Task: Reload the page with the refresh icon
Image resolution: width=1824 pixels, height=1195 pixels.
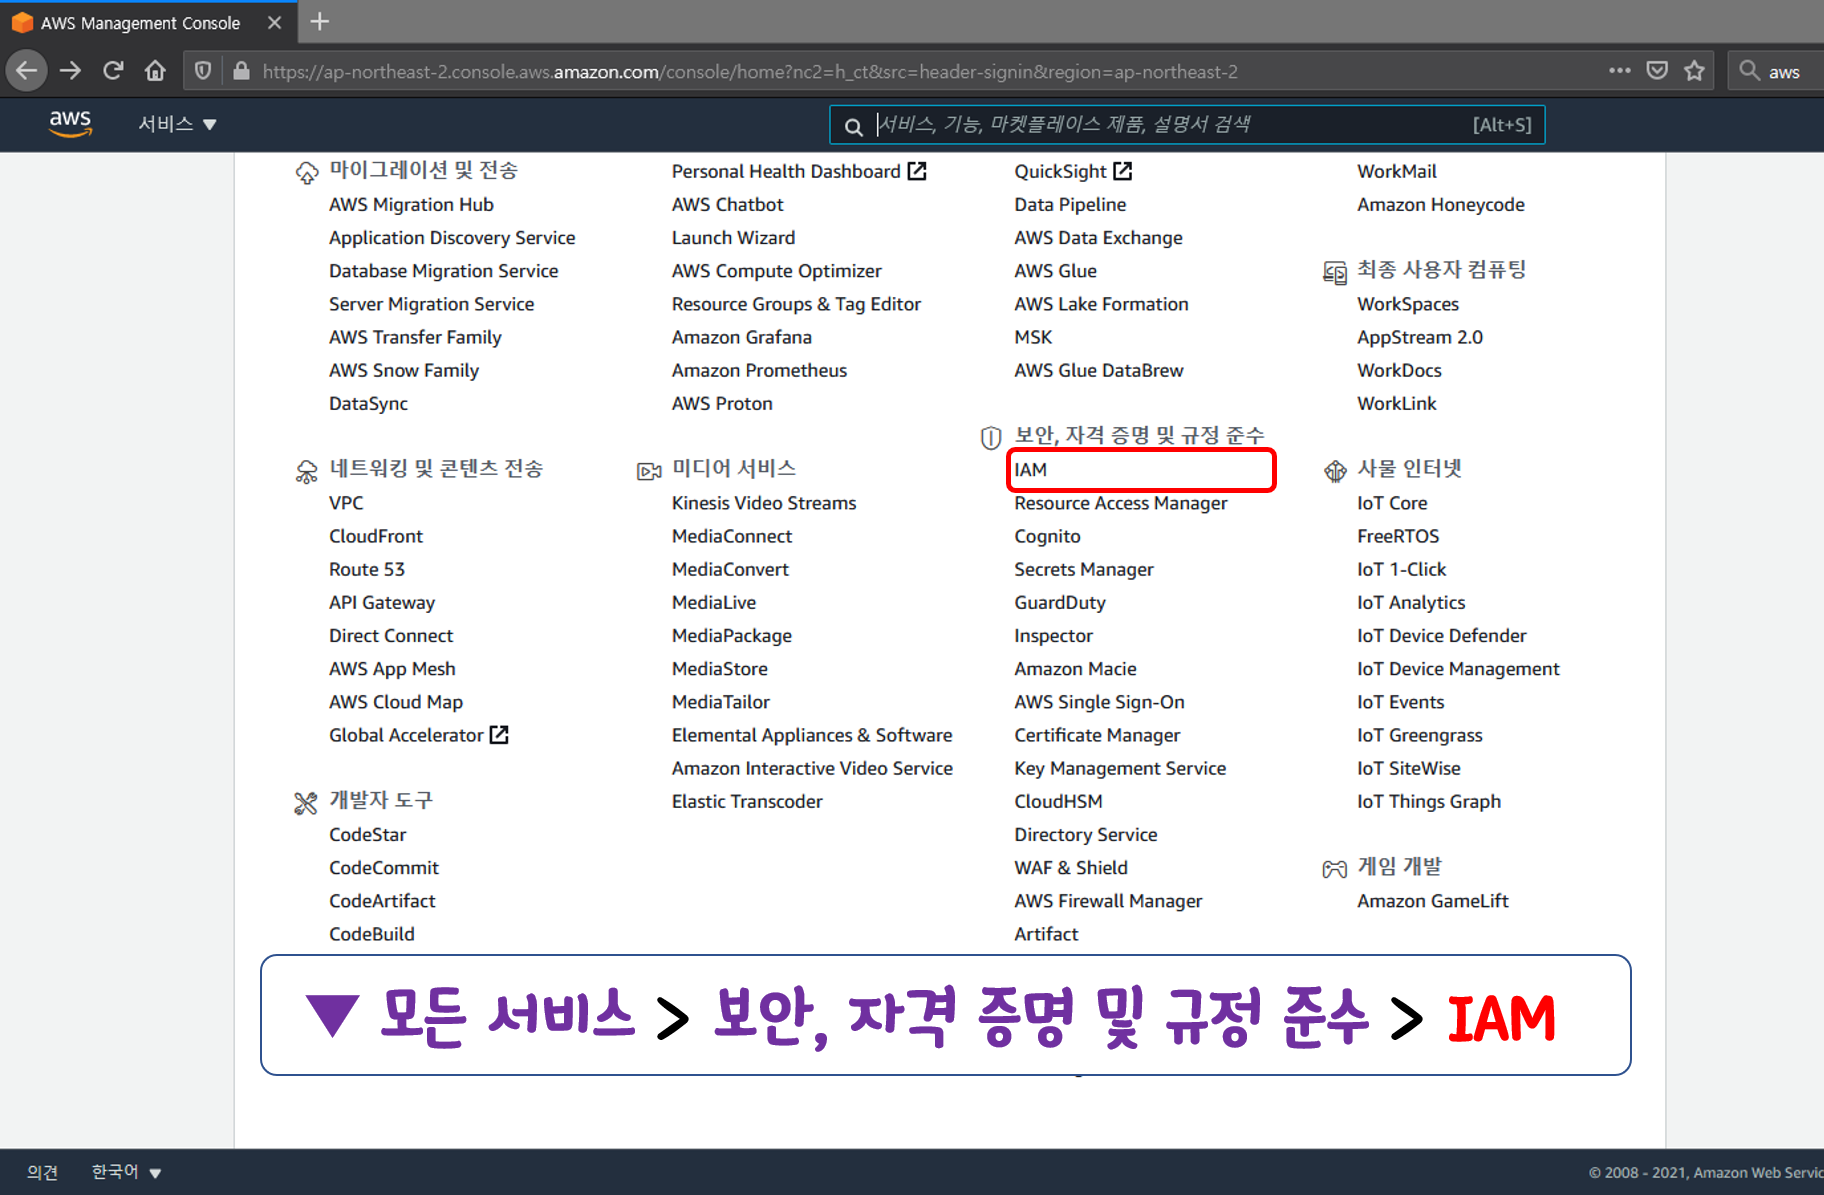Action: click(113, 71)
